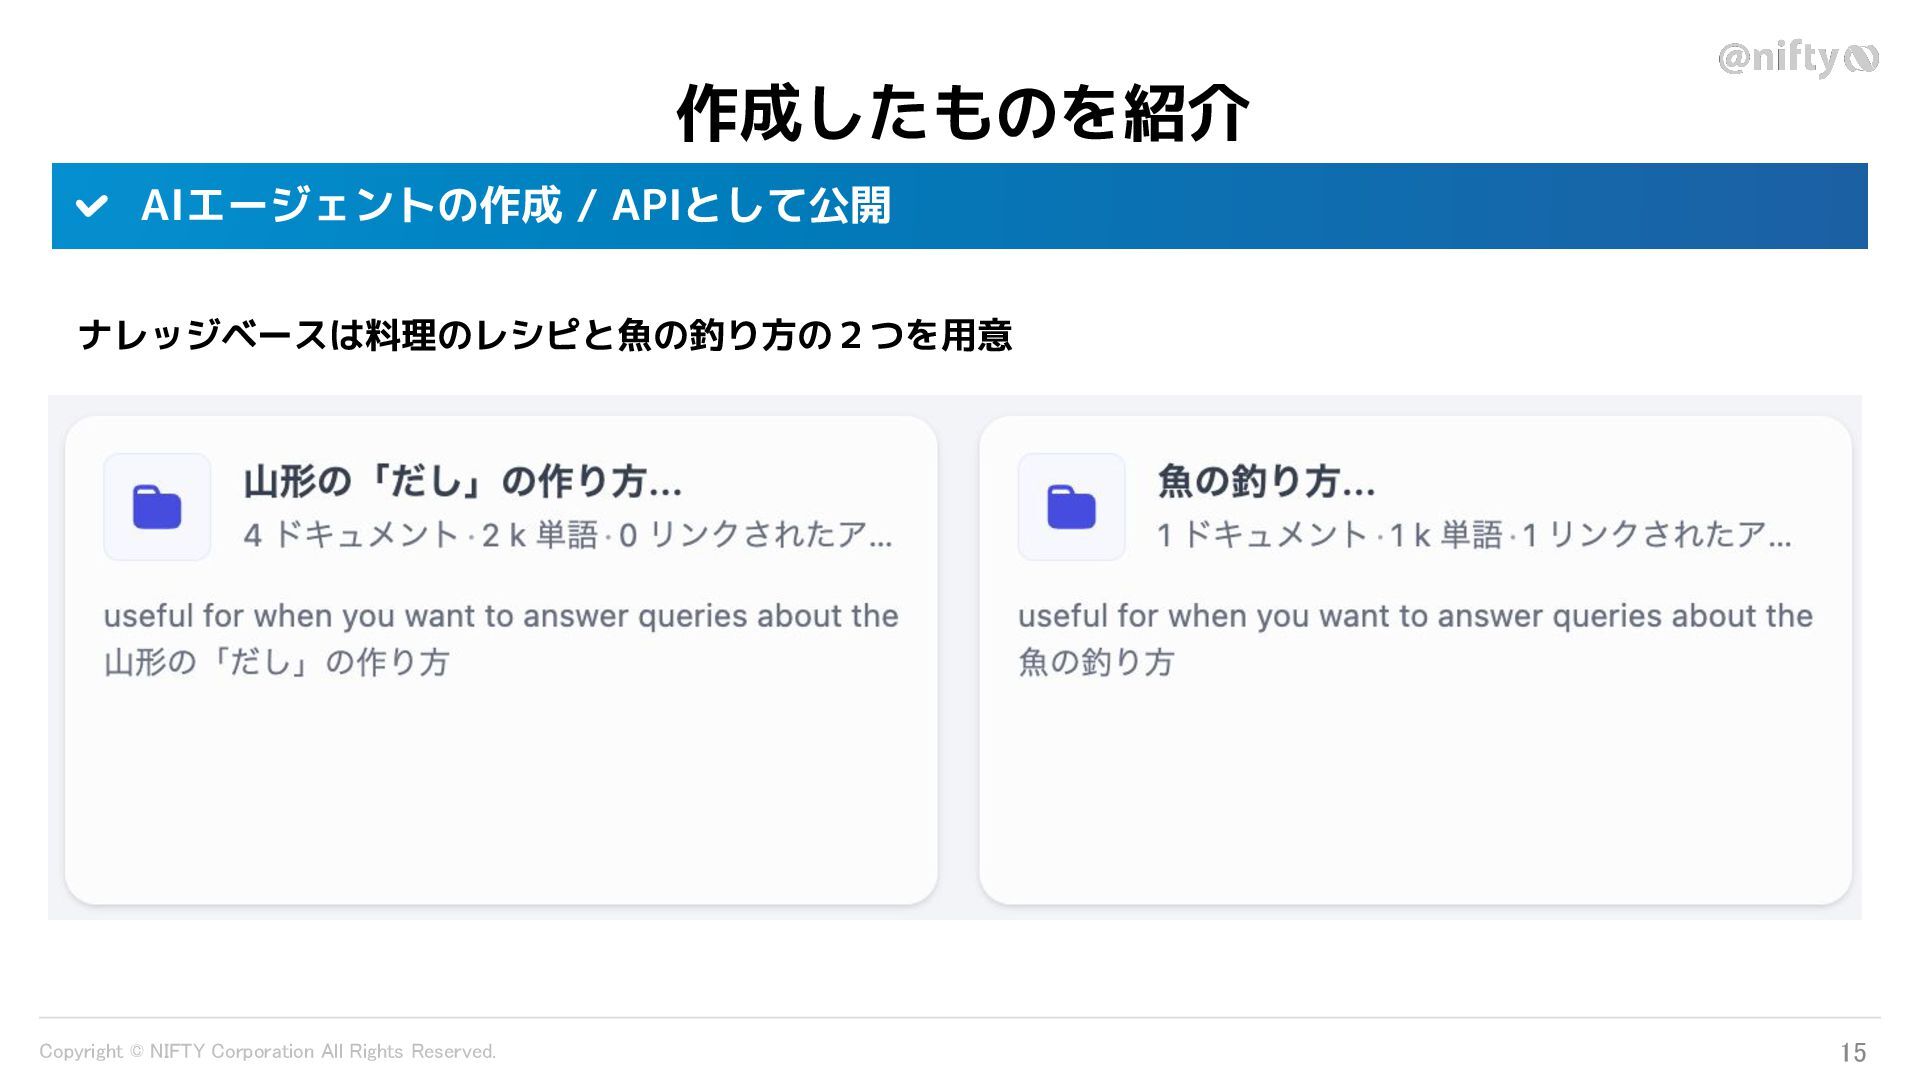
Task: Click the ナレッジベース subtitle sentence
Action: coord(545,335)
